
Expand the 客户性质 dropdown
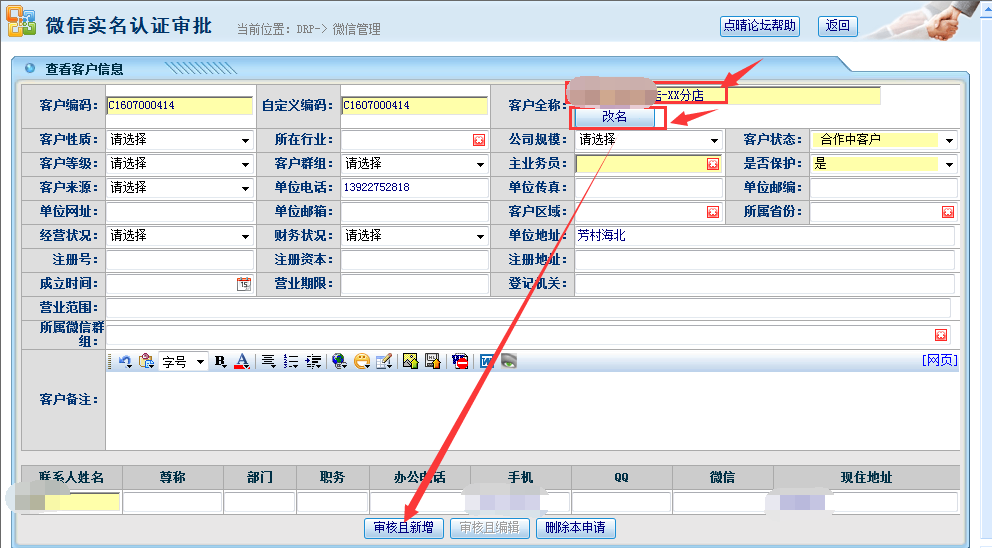(245, 140)
